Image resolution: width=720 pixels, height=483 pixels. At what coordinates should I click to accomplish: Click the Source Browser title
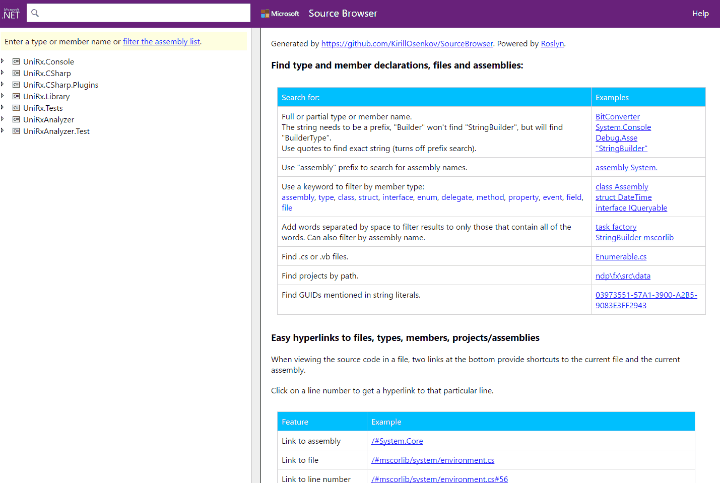(x=343, y=14)
